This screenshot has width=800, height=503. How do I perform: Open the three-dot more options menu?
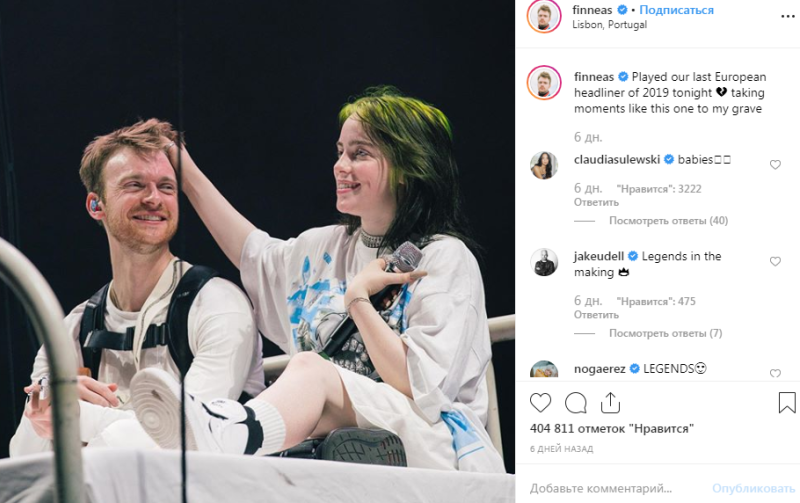point(788,17)
